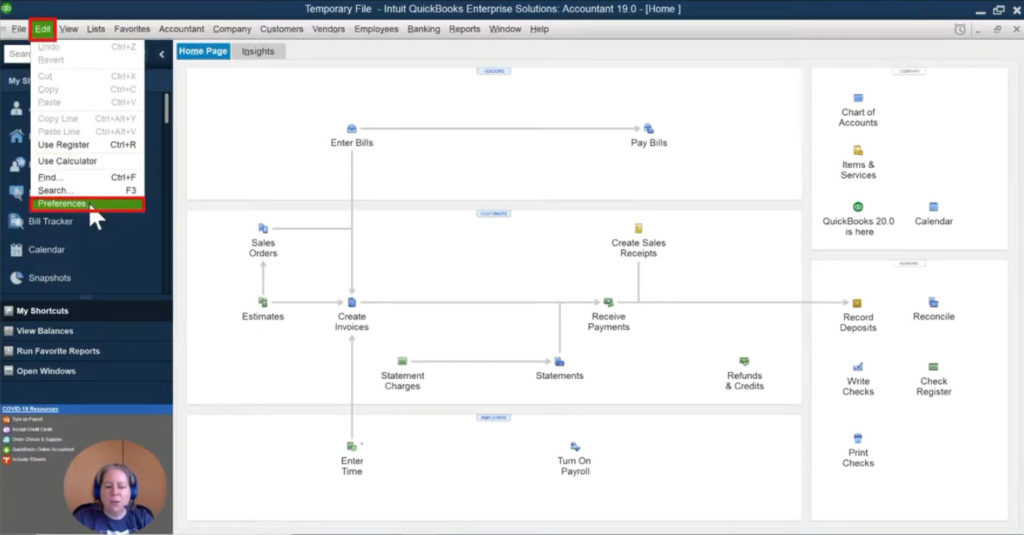Open the Reports menu
Screen dimensions: 1024x535
point(464,29)
